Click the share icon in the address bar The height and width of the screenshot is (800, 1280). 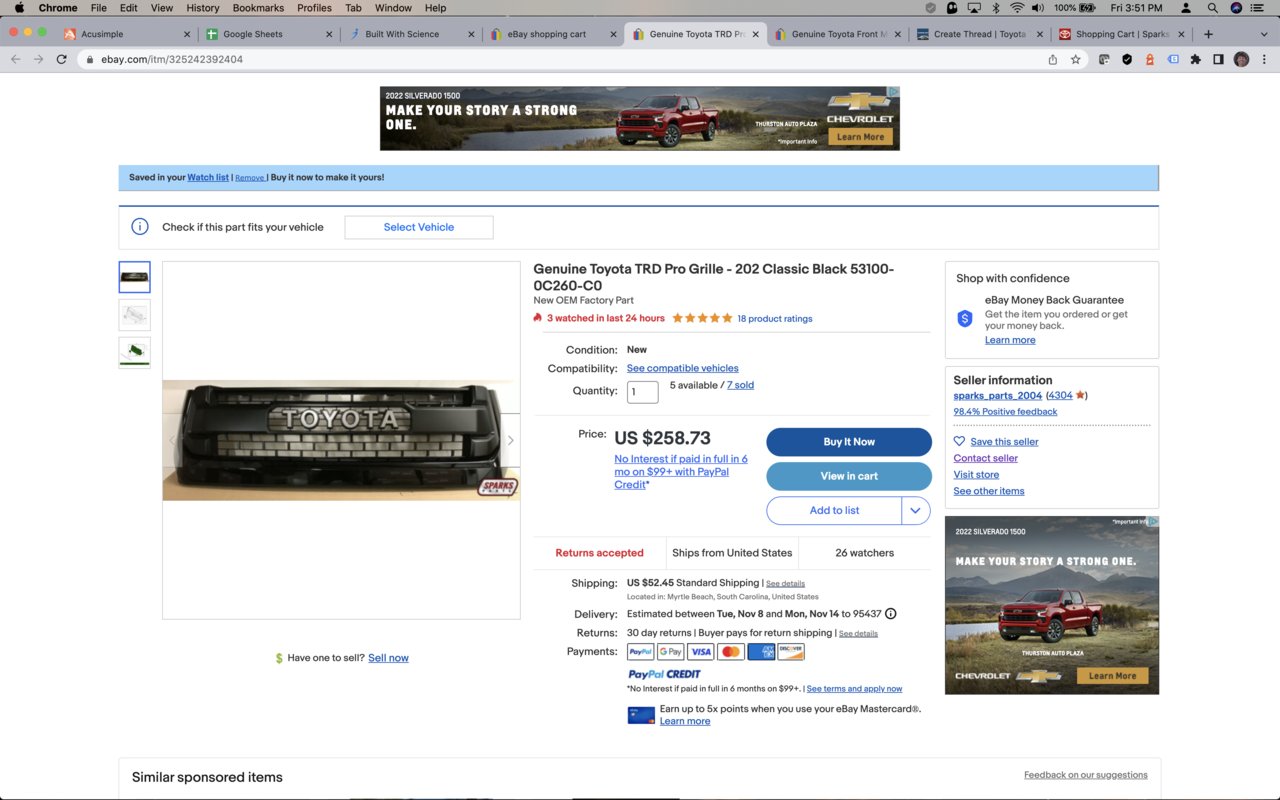pos(1053,59)
